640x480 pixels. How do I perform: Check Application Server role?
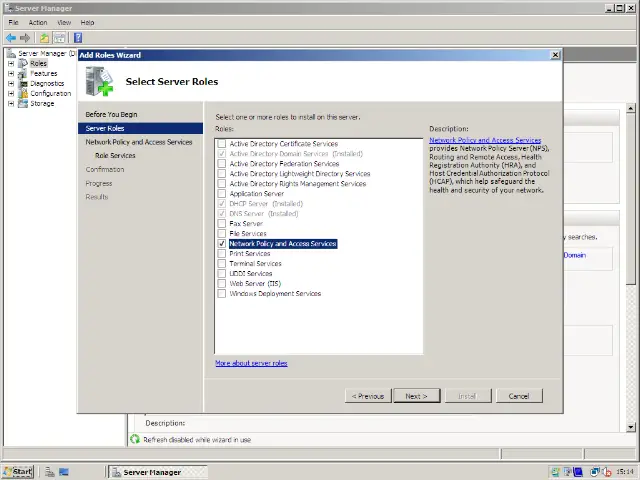click(x=222, y=193)
